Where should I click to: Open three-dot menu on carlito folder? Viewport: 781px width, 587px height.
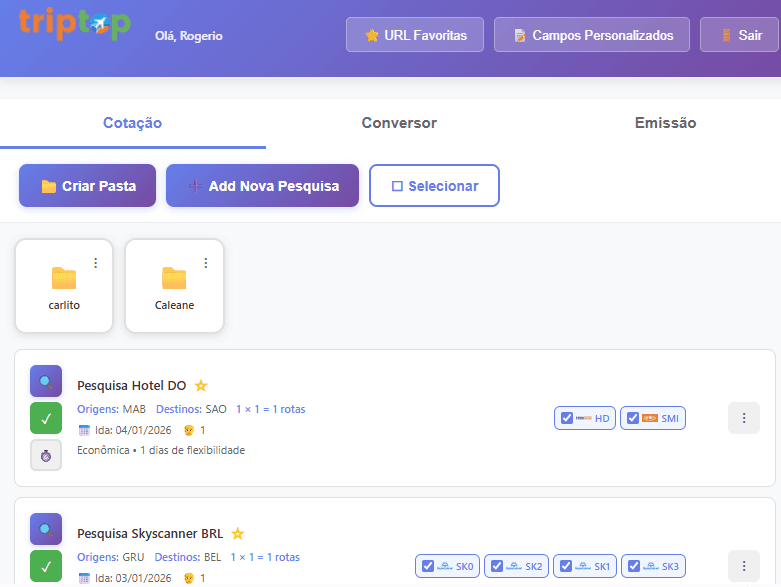pyautogui.click(x=96, y=263)
